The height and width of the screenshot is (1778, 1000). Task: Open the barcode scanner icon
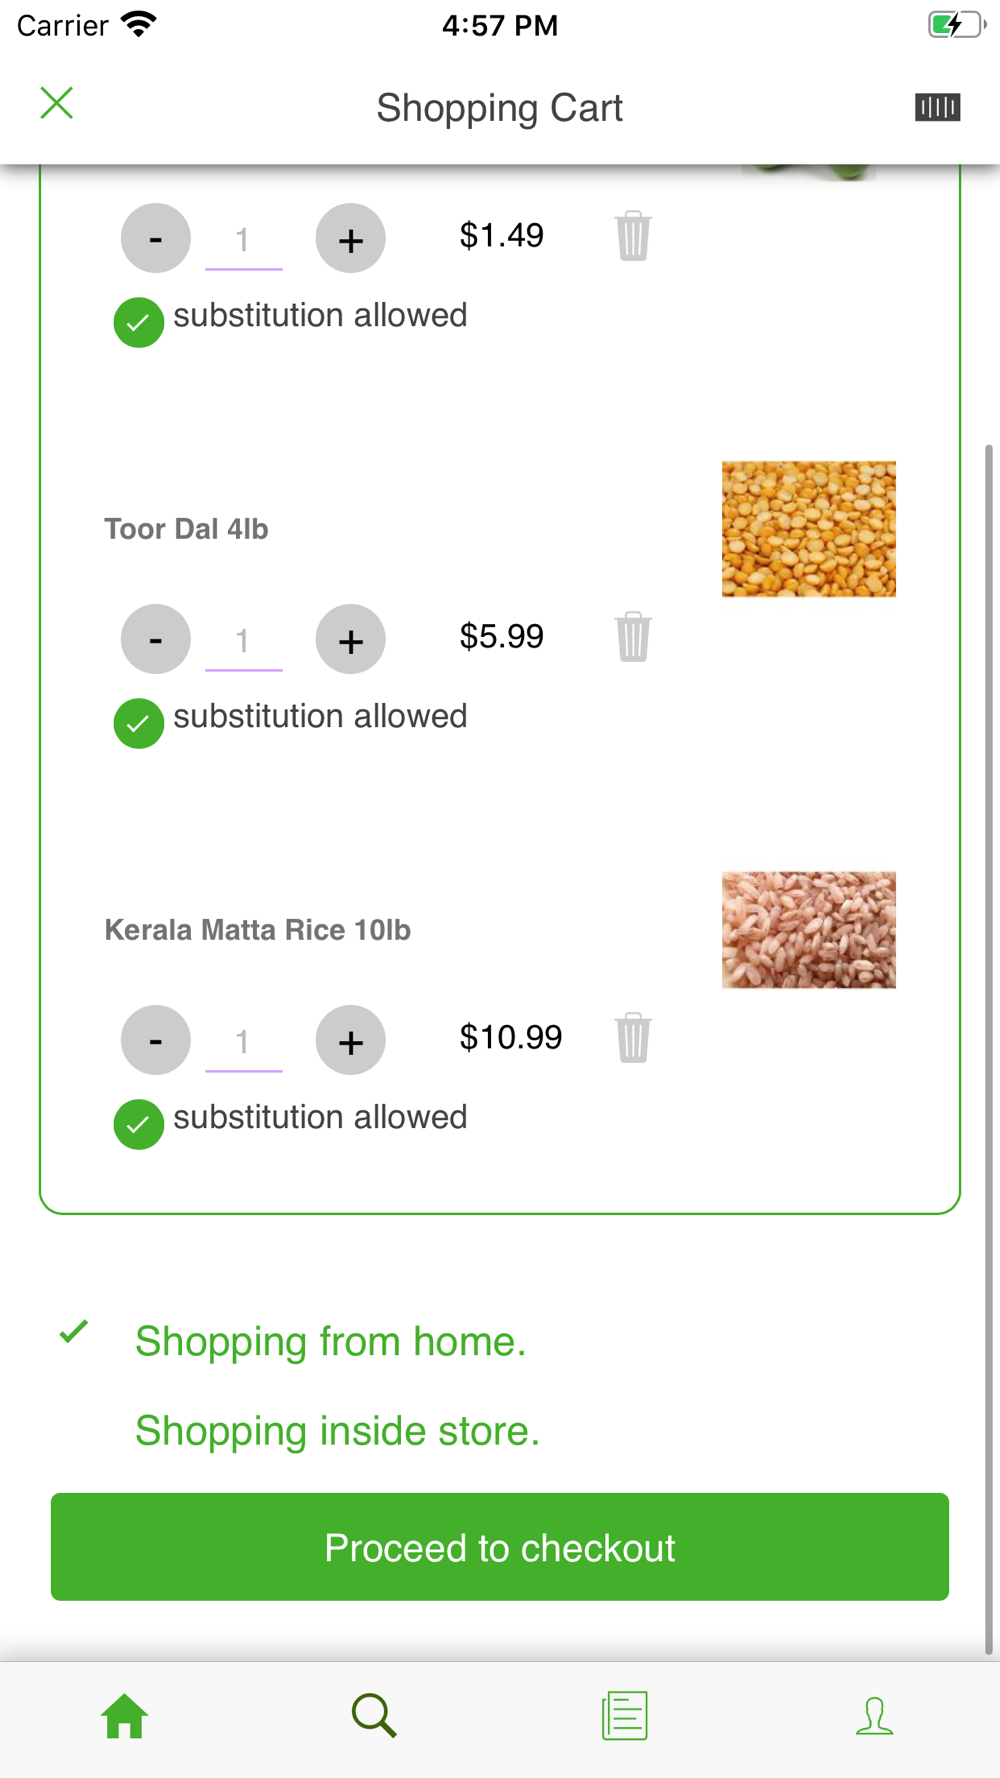pyautogui.click(x=937, y=107)
